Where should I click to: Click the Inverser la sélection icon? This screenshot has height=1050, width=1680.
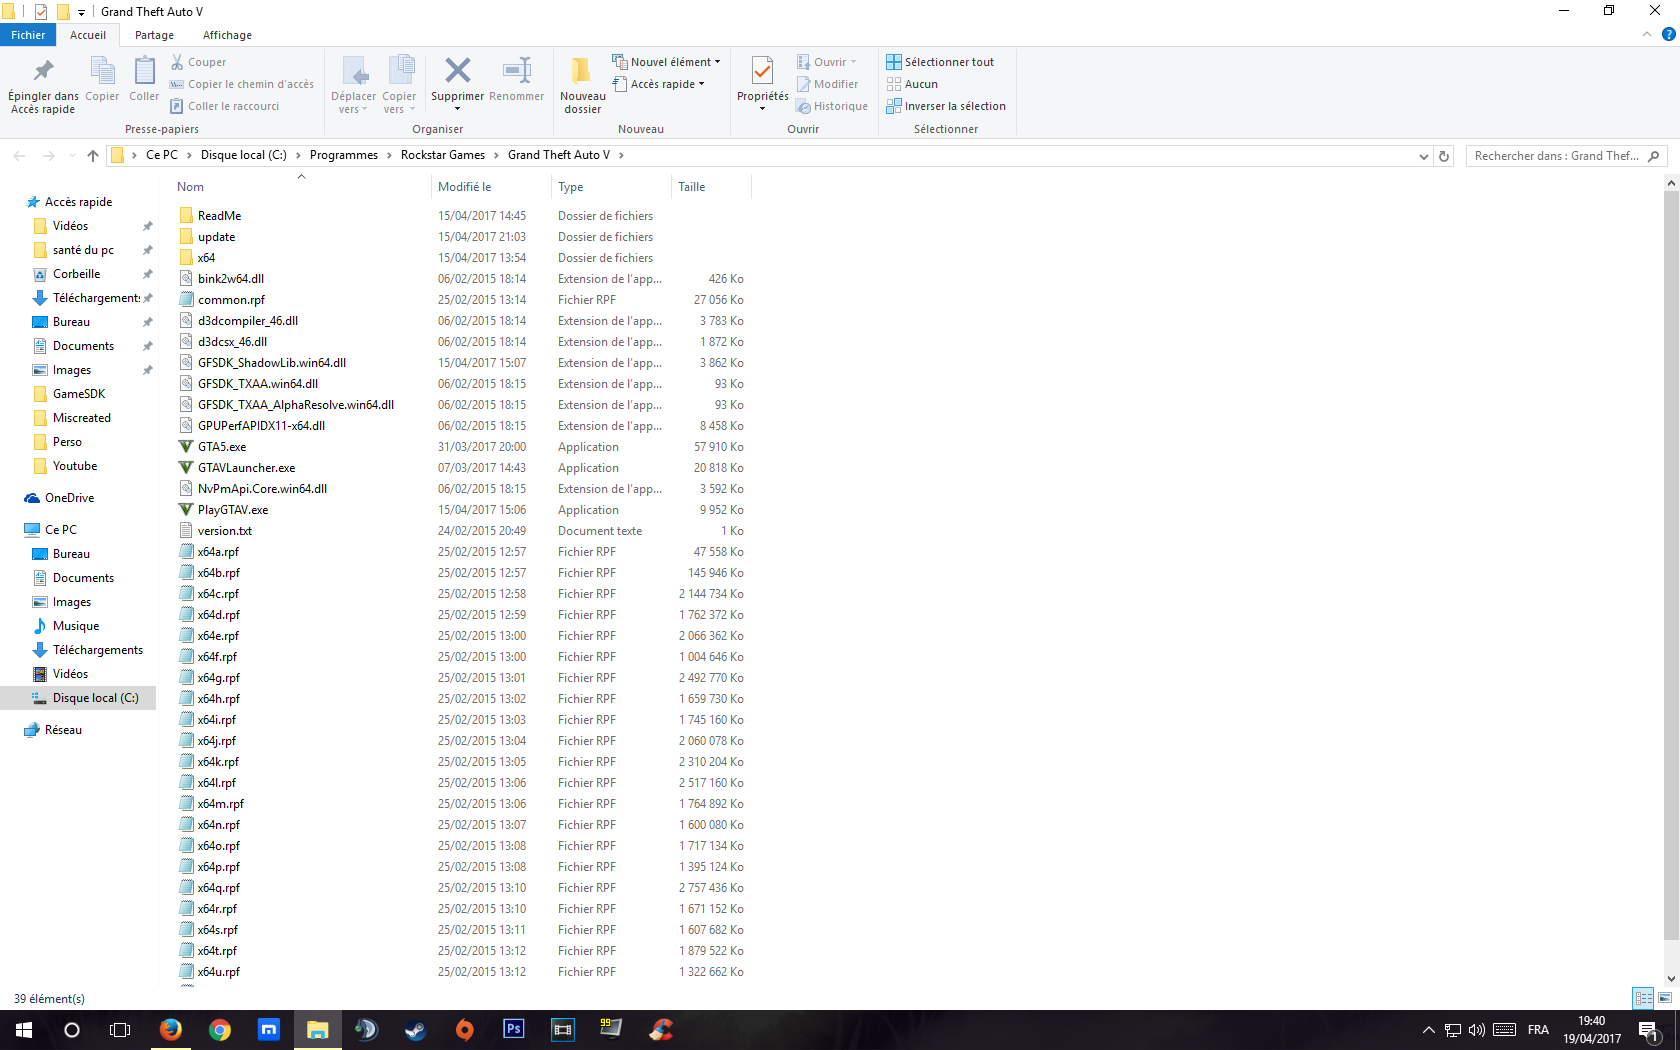(894, 106)
